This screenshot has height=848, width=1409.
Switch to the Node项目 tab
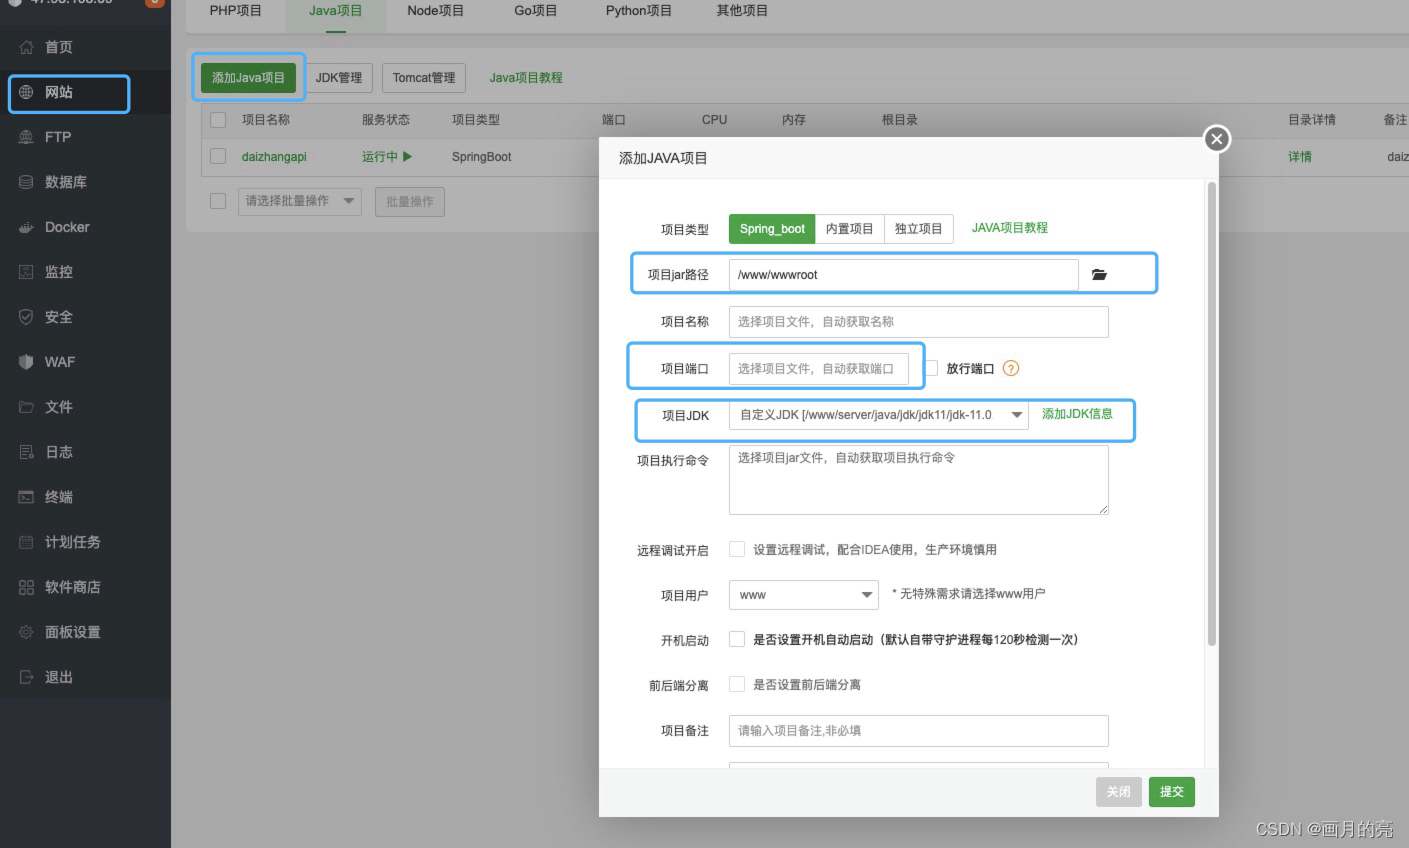435,11
